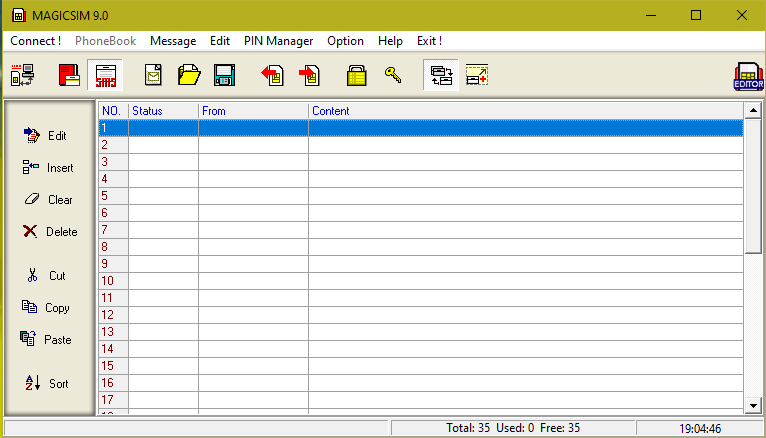Select row number 9 in the table

coord(421,264)
